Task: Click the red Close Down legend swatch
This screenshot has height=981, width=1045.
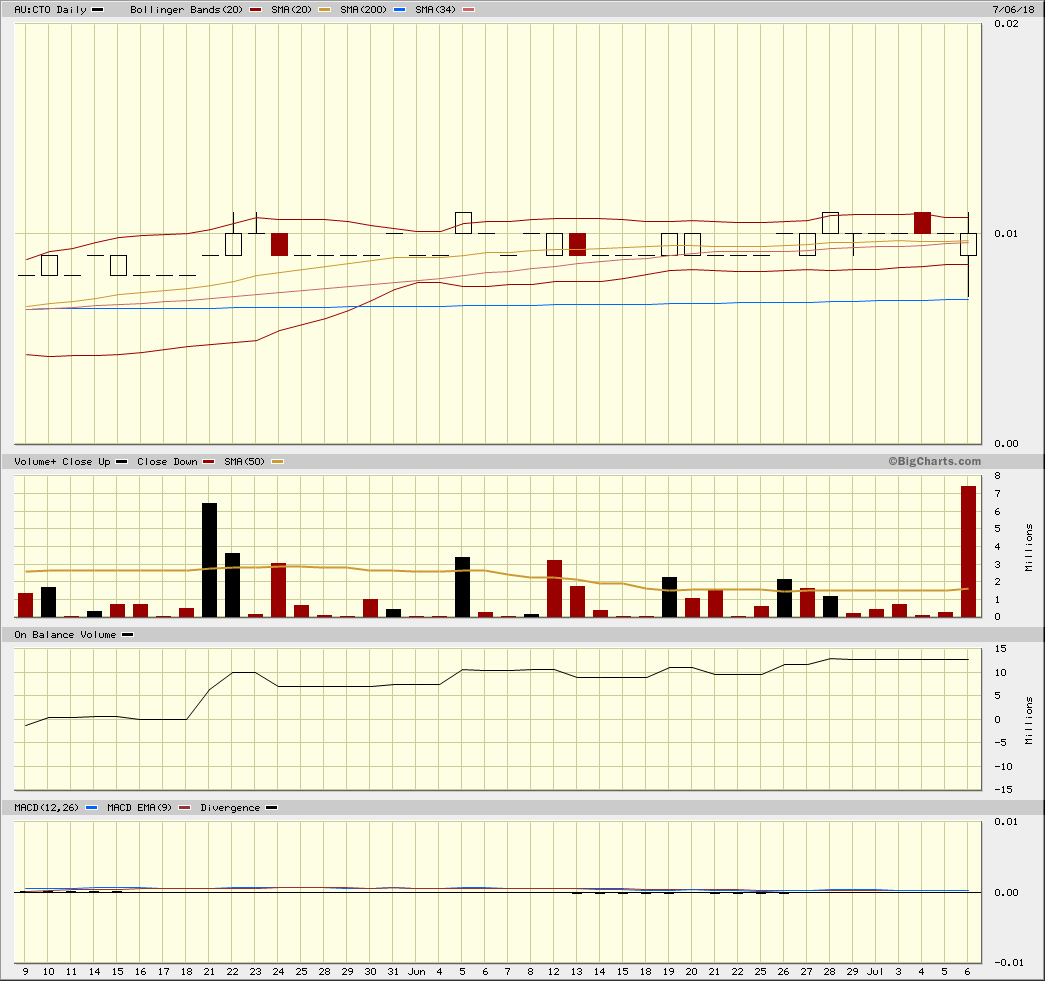Action: 209,462
